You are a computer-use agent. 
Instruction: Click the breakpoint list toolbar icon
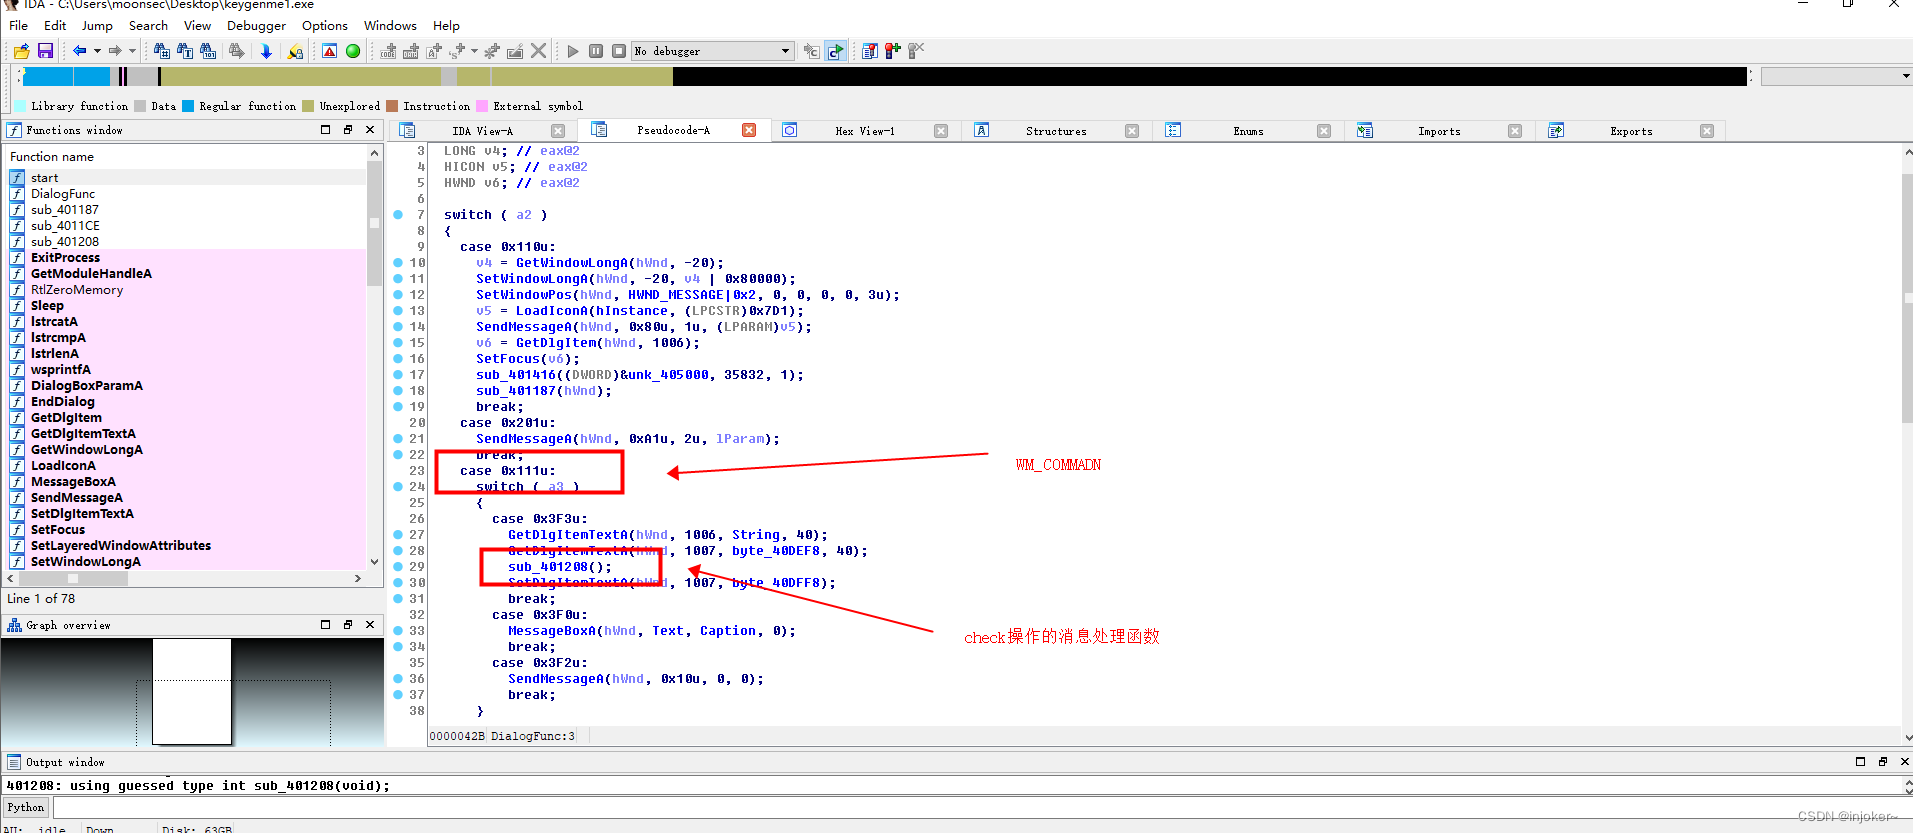click(x=870, y=51)
